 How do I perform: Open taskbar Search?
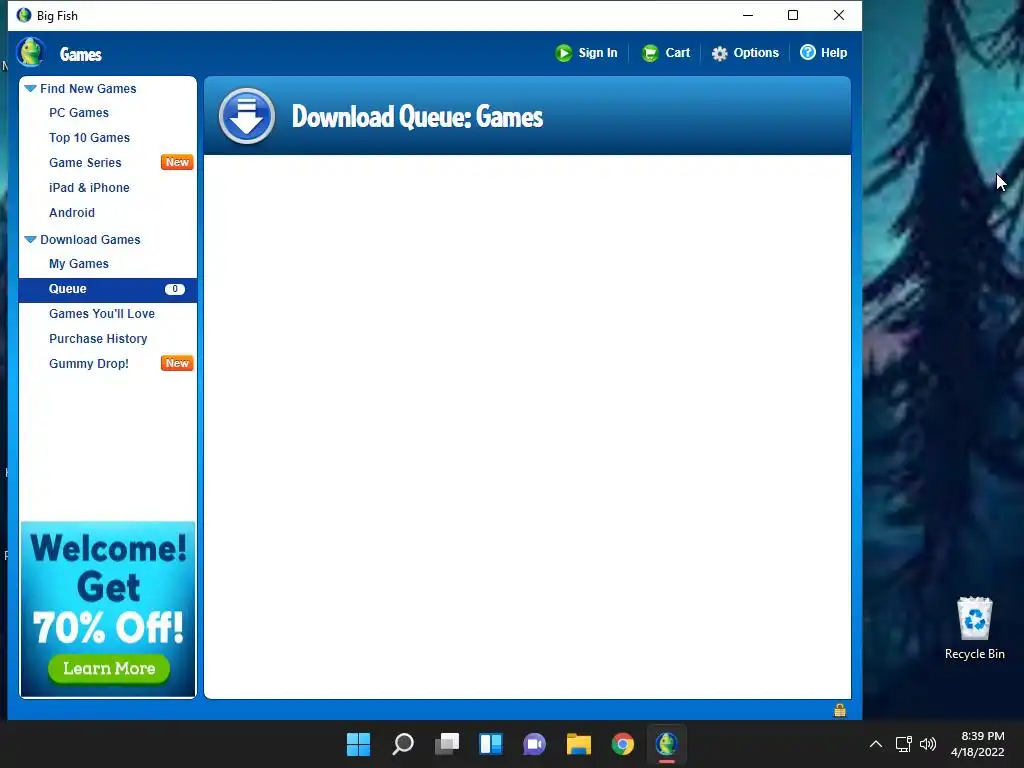[403, 744]
